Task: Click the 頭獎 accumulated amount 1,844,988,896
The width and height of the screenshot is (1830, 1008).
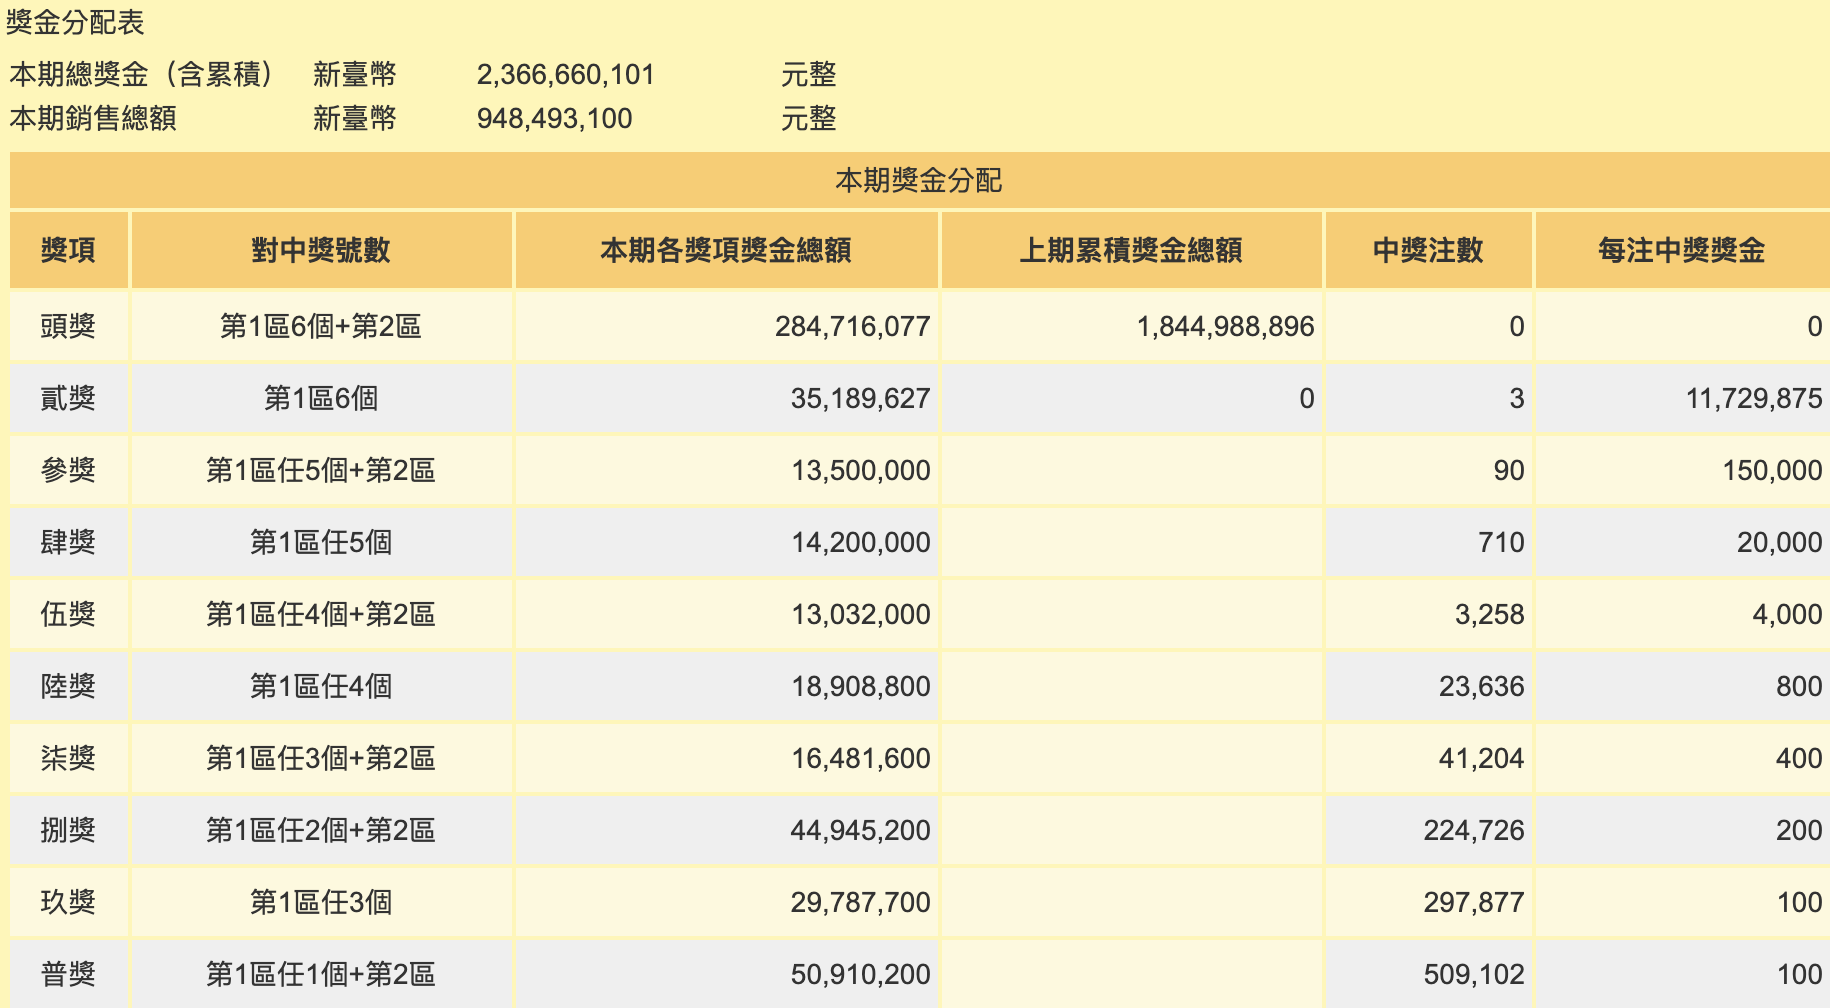Action: point(1225,326)
